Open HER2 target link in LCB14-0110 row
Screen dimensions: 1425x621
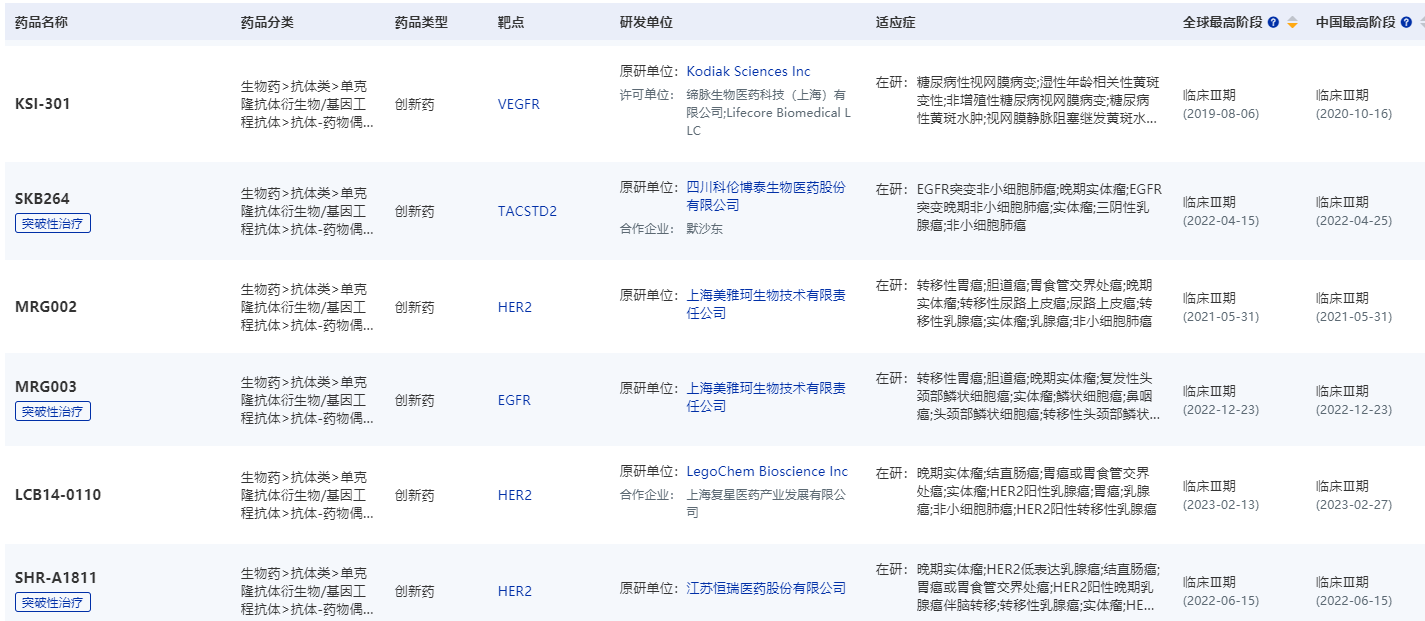(515, 495)
